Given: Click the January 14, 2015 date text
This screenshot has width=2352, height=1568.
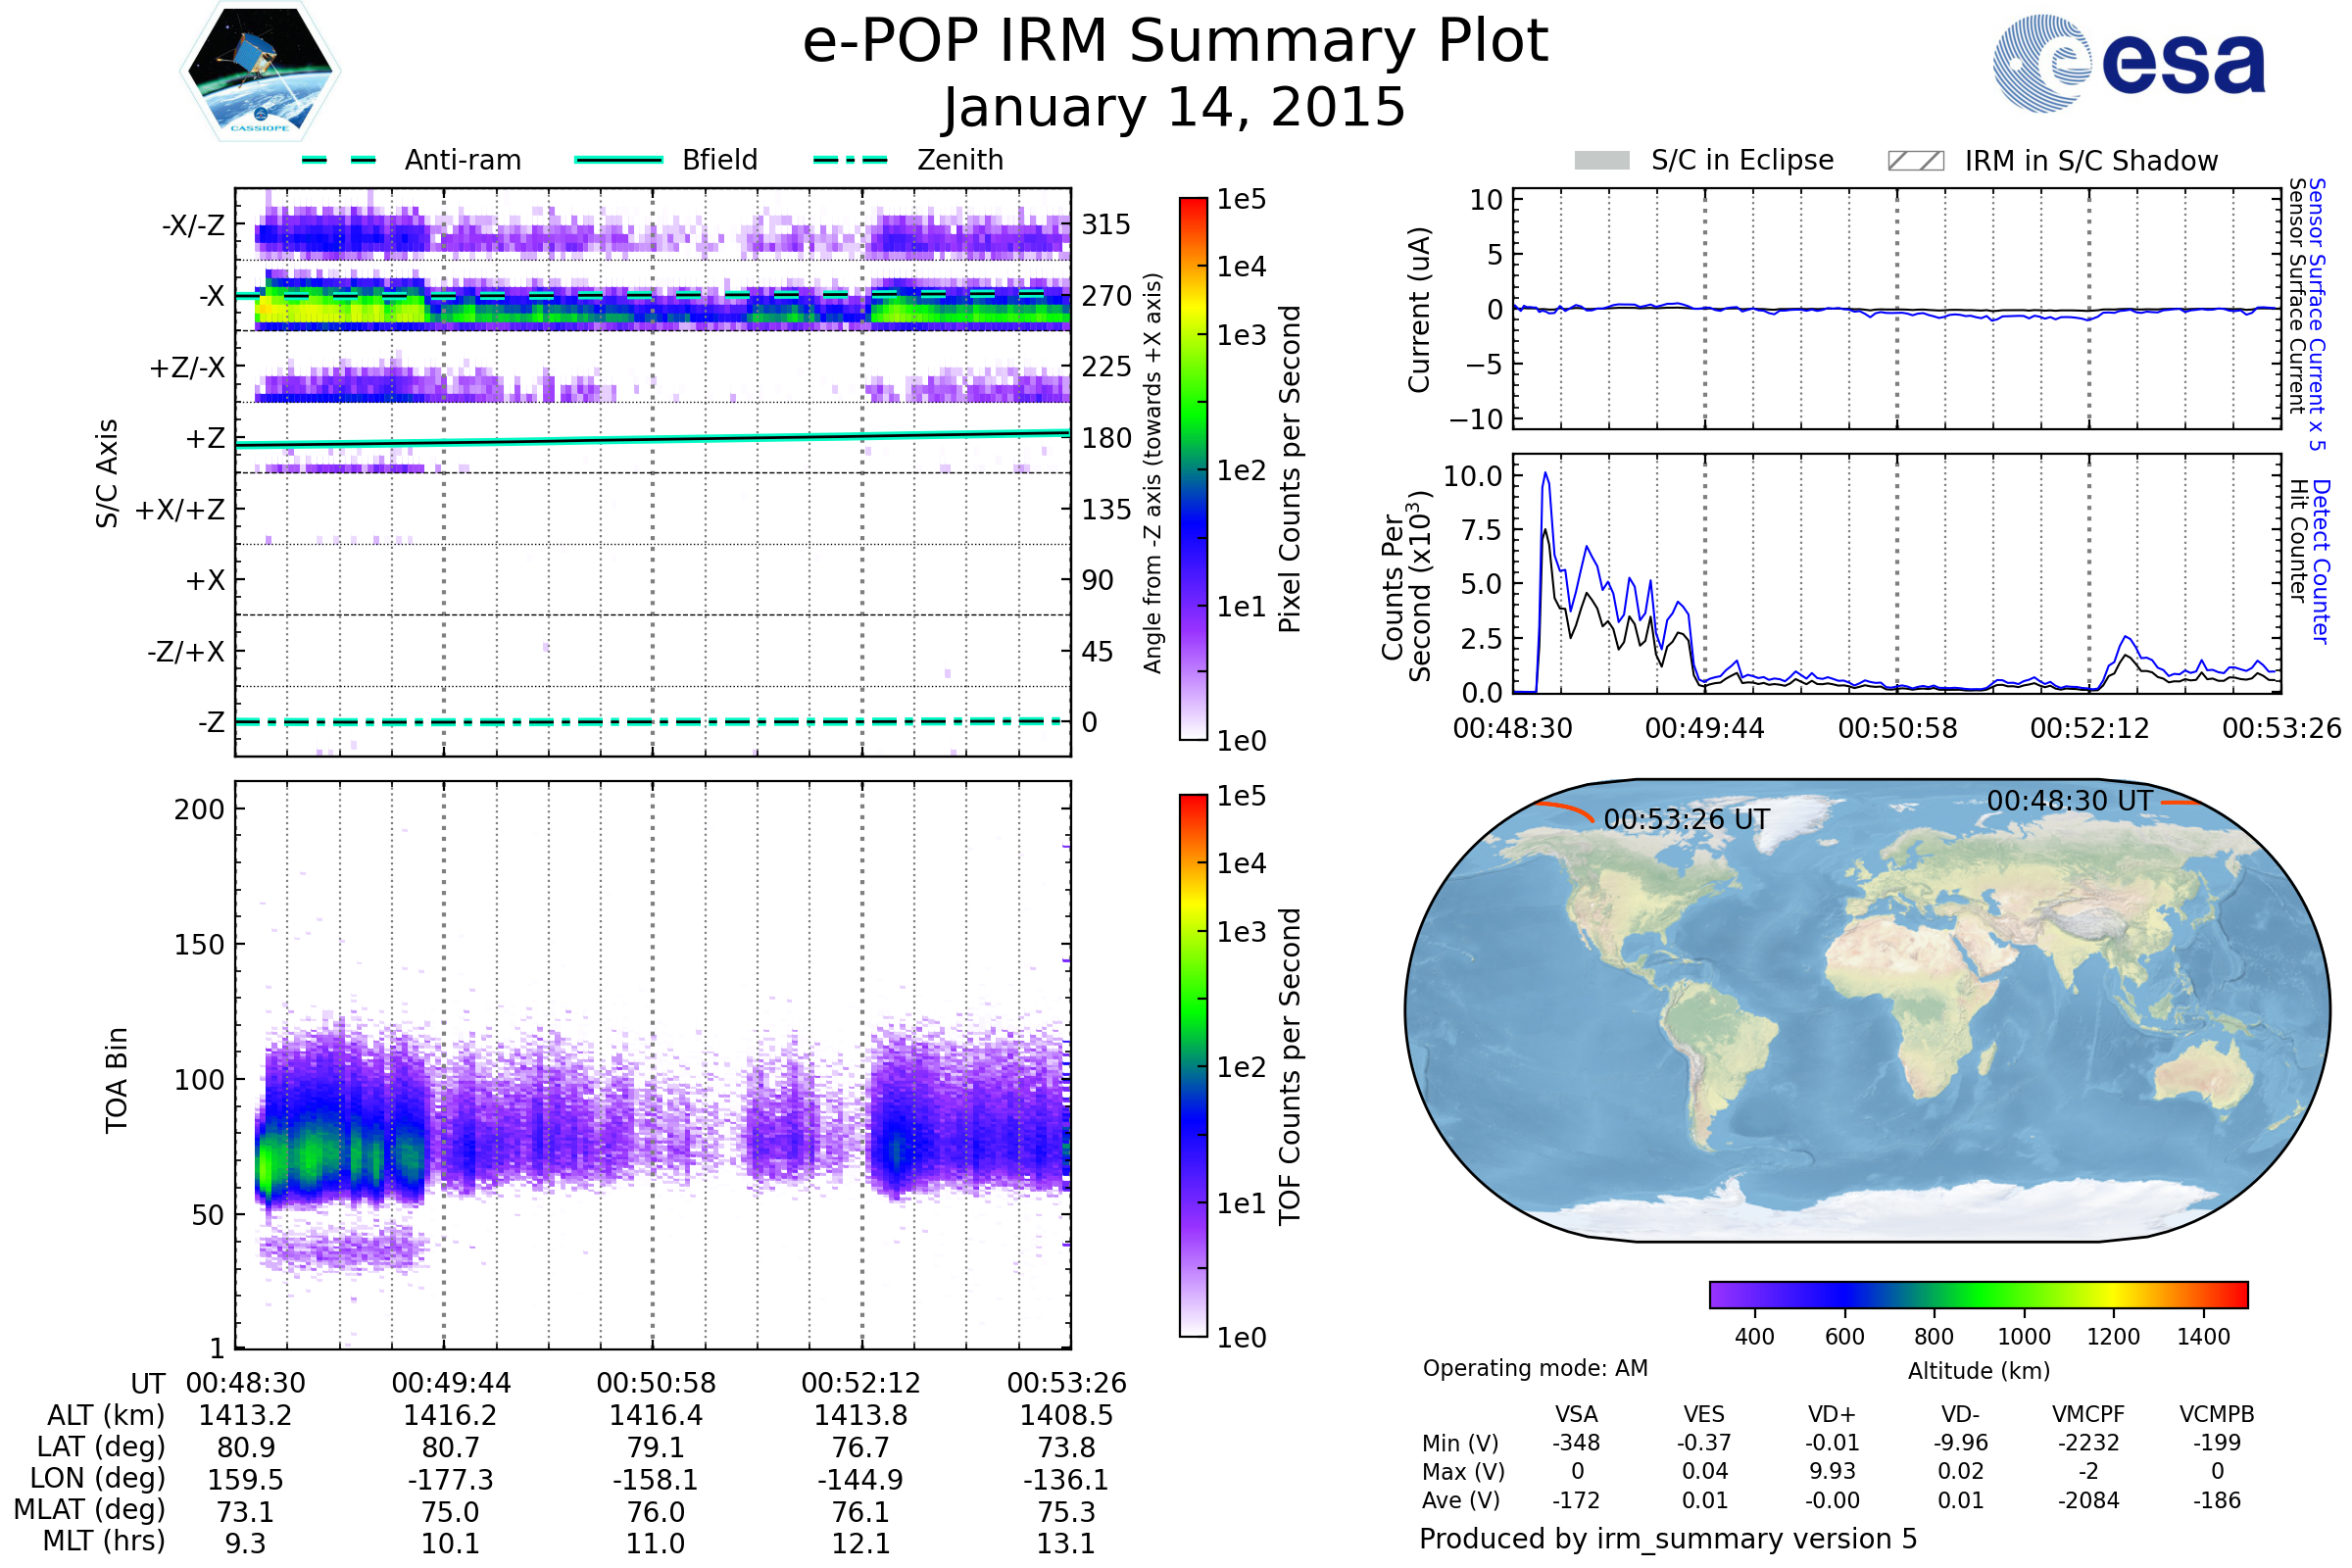Looking at the screenshot, I should click(1175, 108).
